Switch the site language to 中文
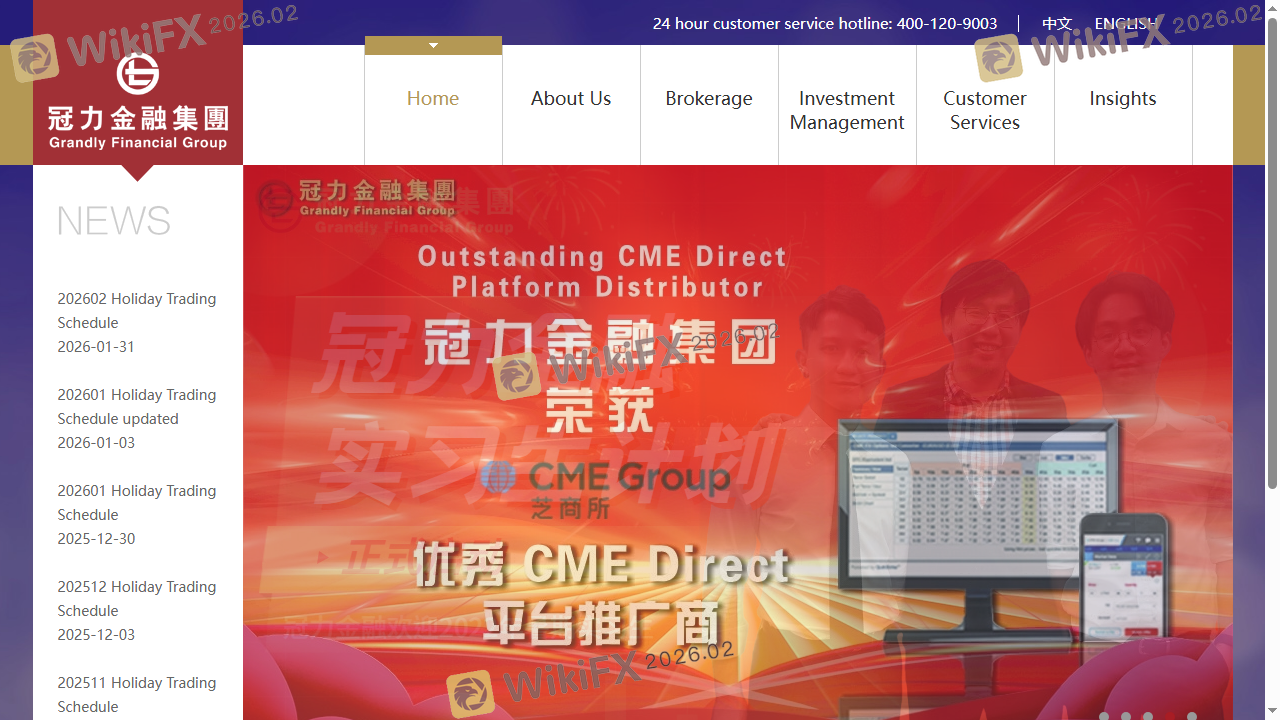 click(1056, 23)
